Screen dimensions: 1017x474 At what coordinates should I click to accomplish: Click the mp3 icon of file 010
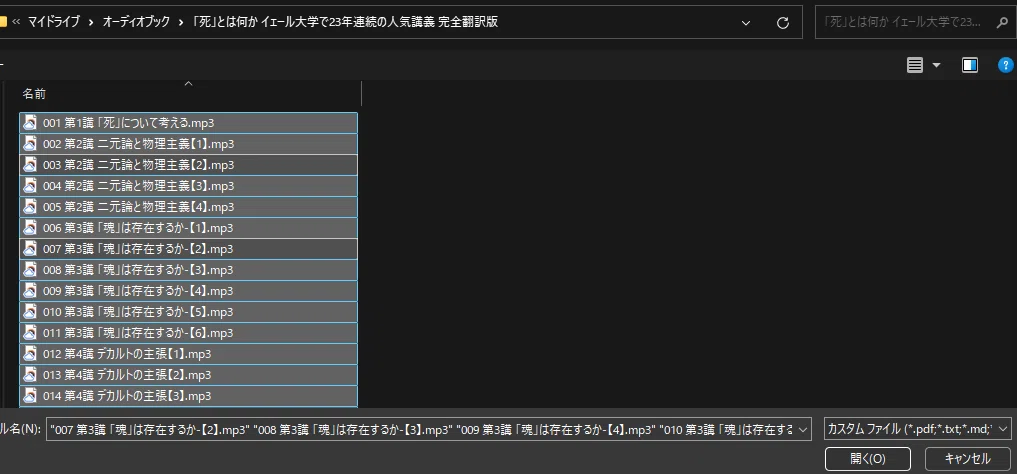tap(30, 311)
